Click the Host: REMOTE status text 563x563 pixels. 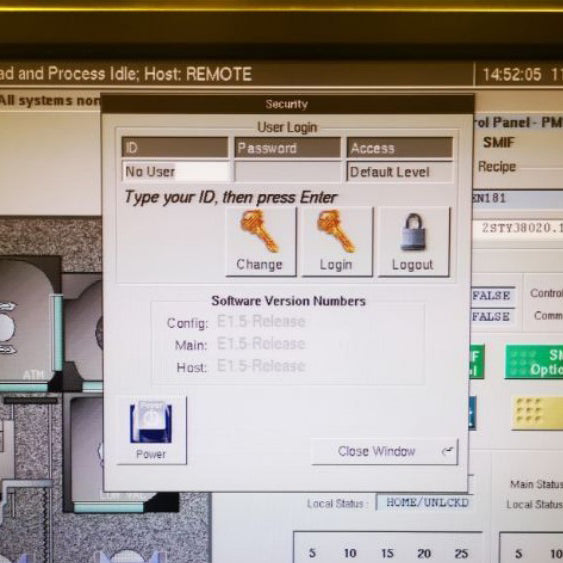point(198,74)
